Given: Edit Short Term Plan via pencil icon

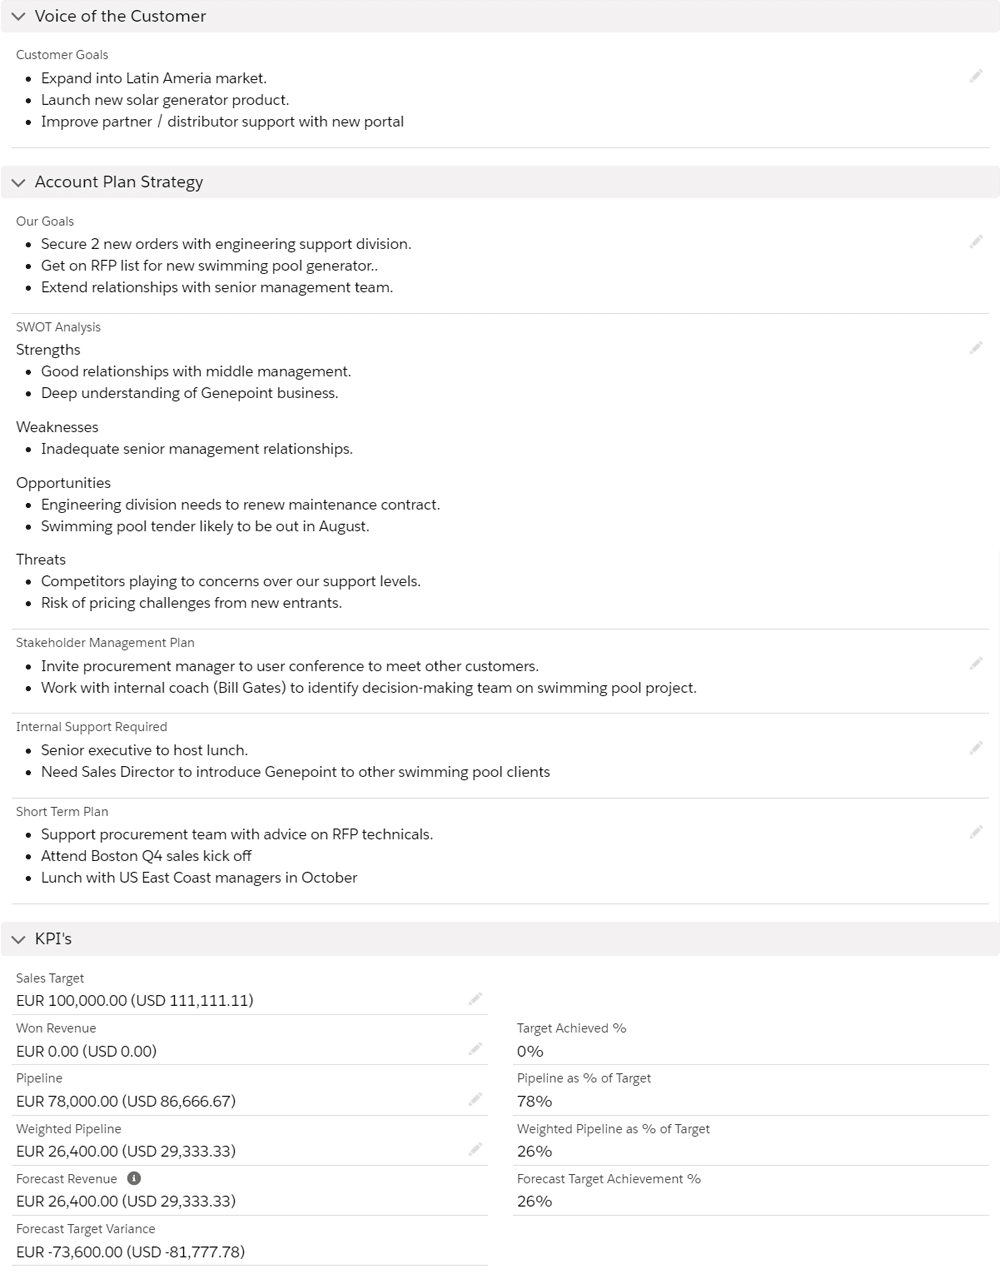Looking at the screenshot, I should tap(976, 832).
